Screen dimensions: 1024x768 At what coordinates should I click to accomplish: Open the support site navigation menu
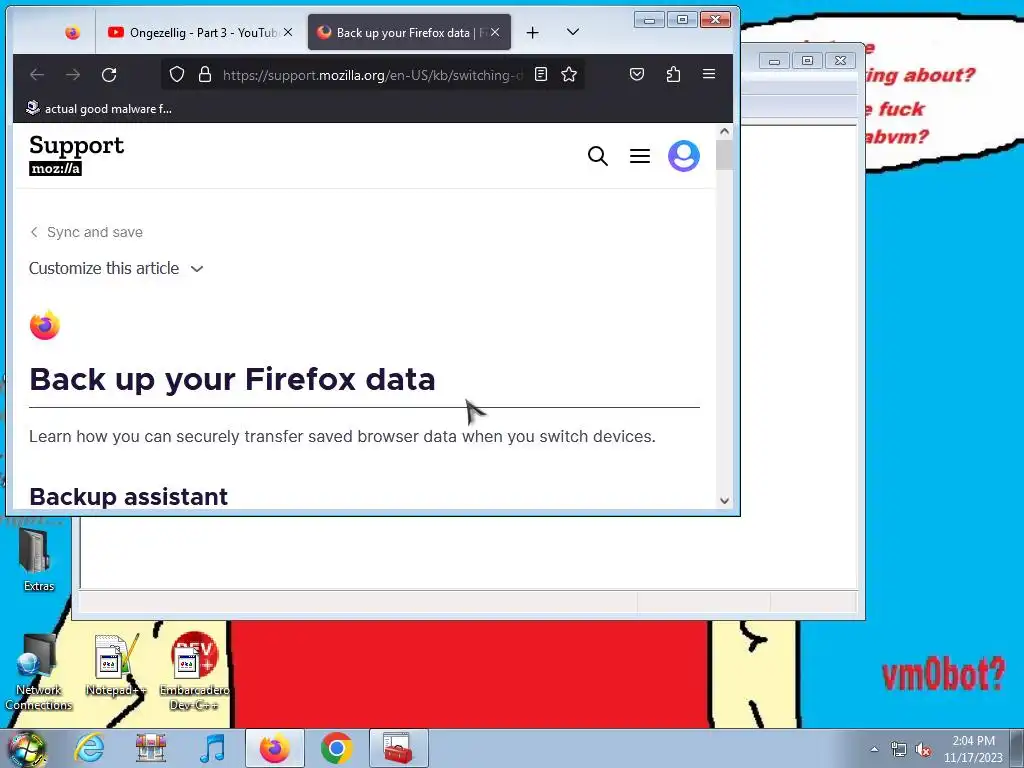click(x=640, y=156)
